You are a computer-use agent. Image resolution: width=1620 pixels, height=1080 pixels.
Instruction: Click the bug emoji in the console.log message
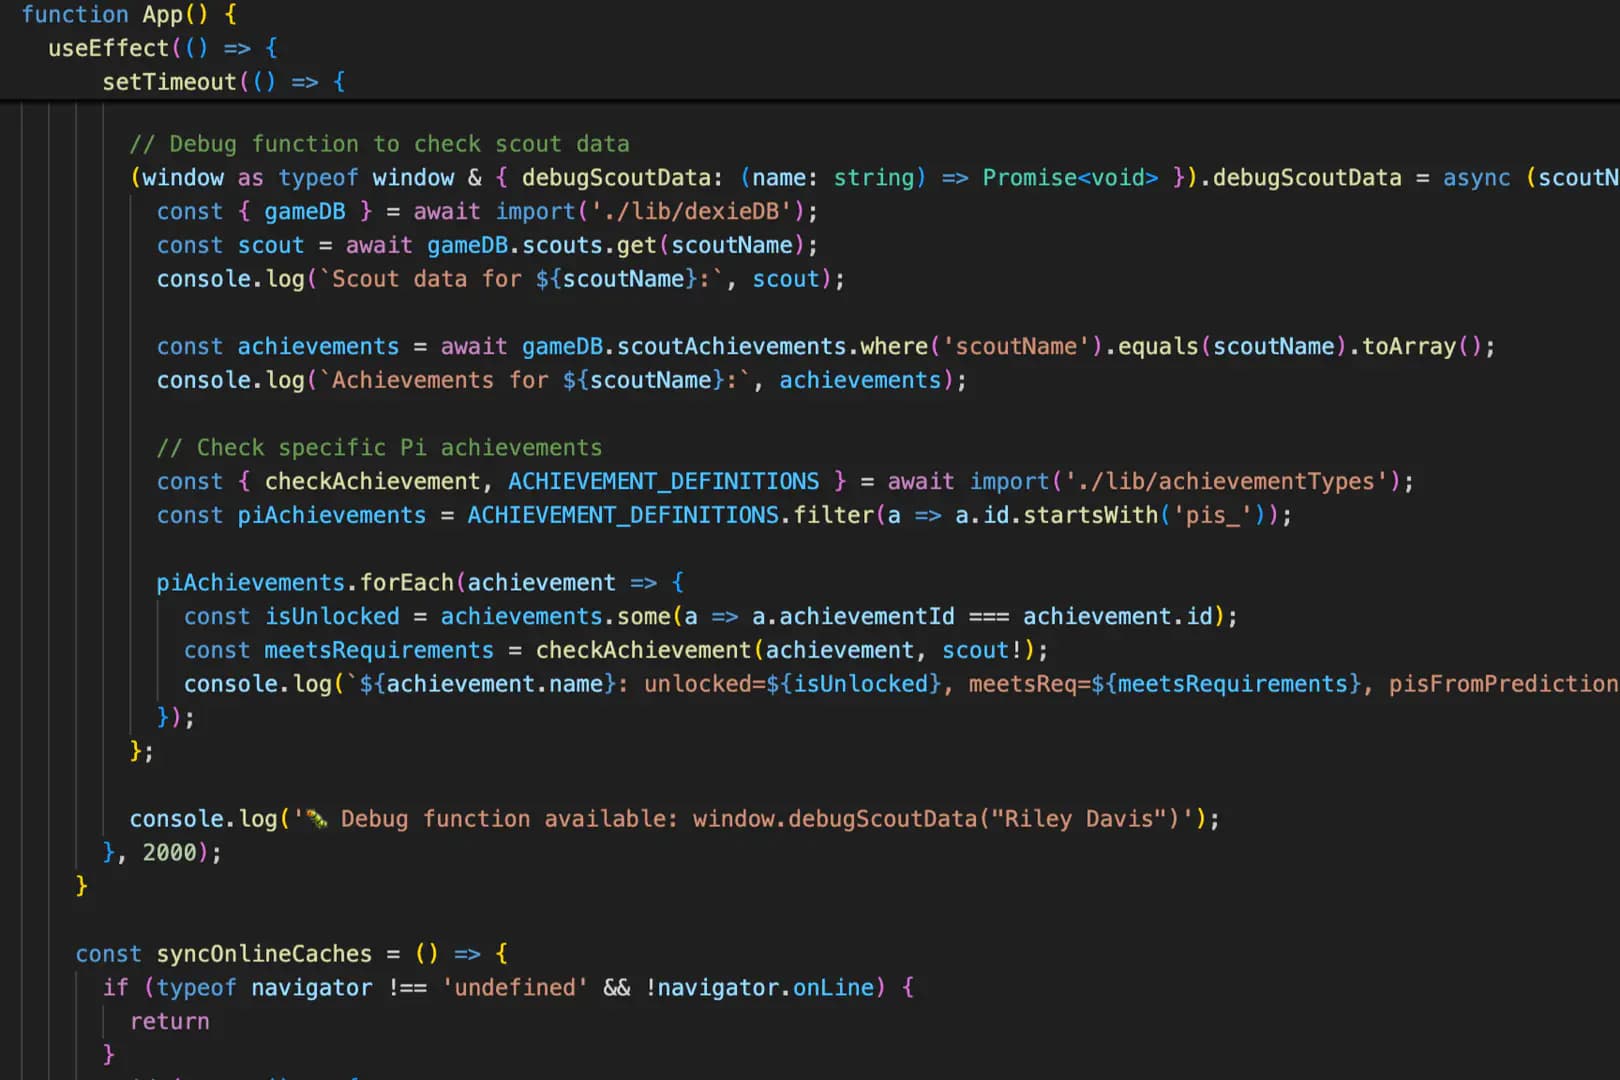pos(315,818)
